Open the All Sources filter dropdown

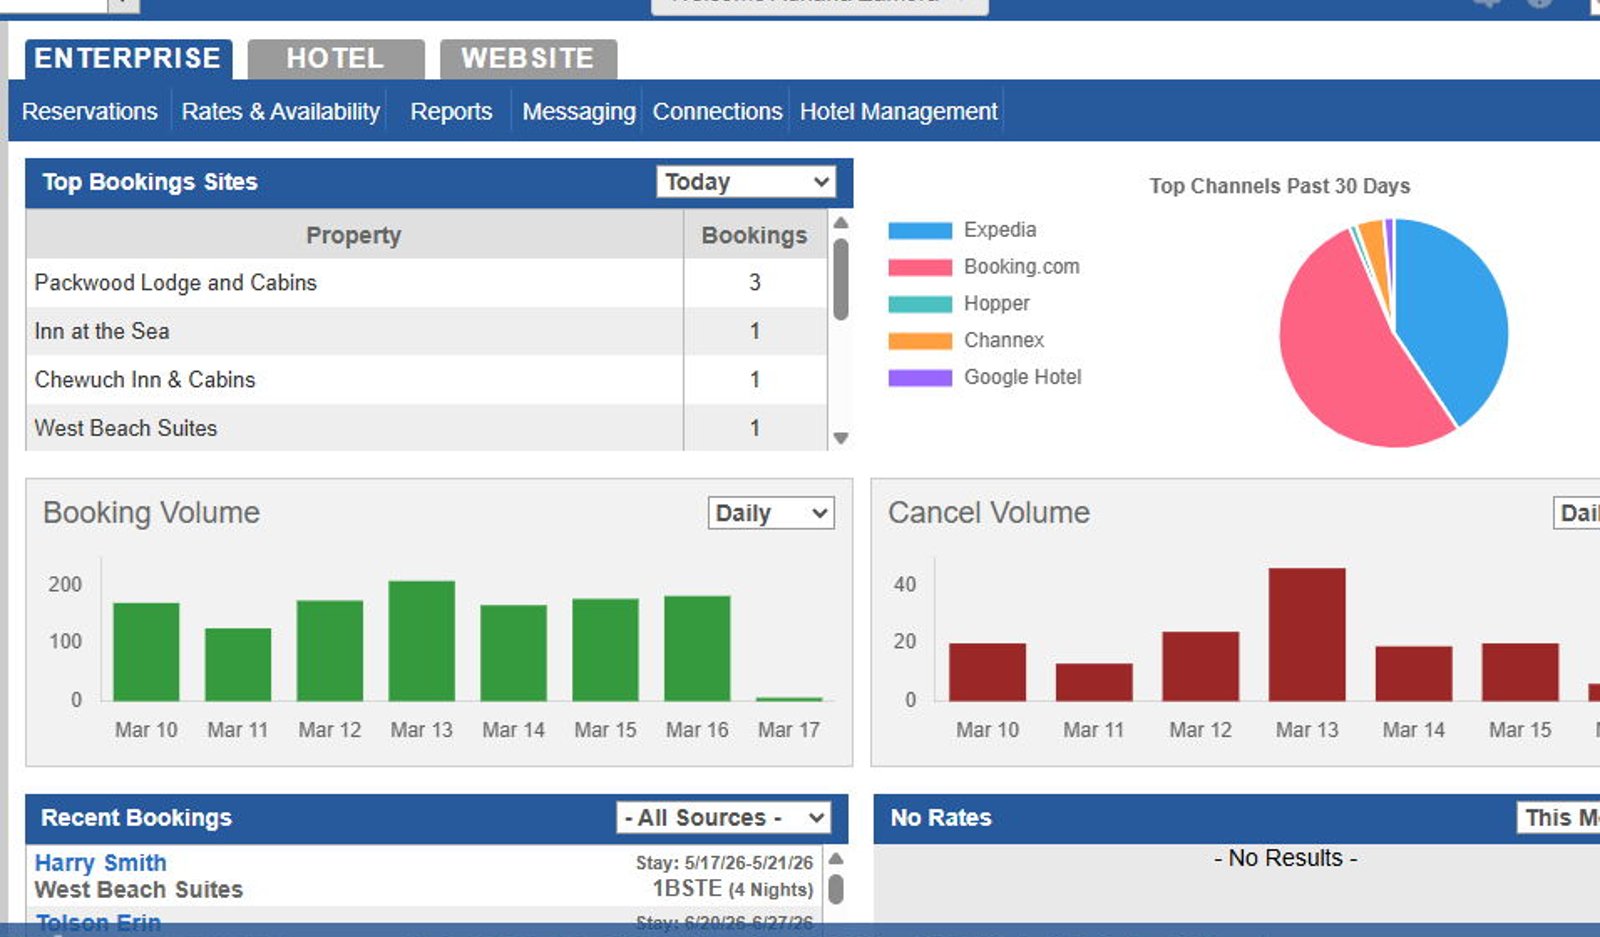click(724, 818)
